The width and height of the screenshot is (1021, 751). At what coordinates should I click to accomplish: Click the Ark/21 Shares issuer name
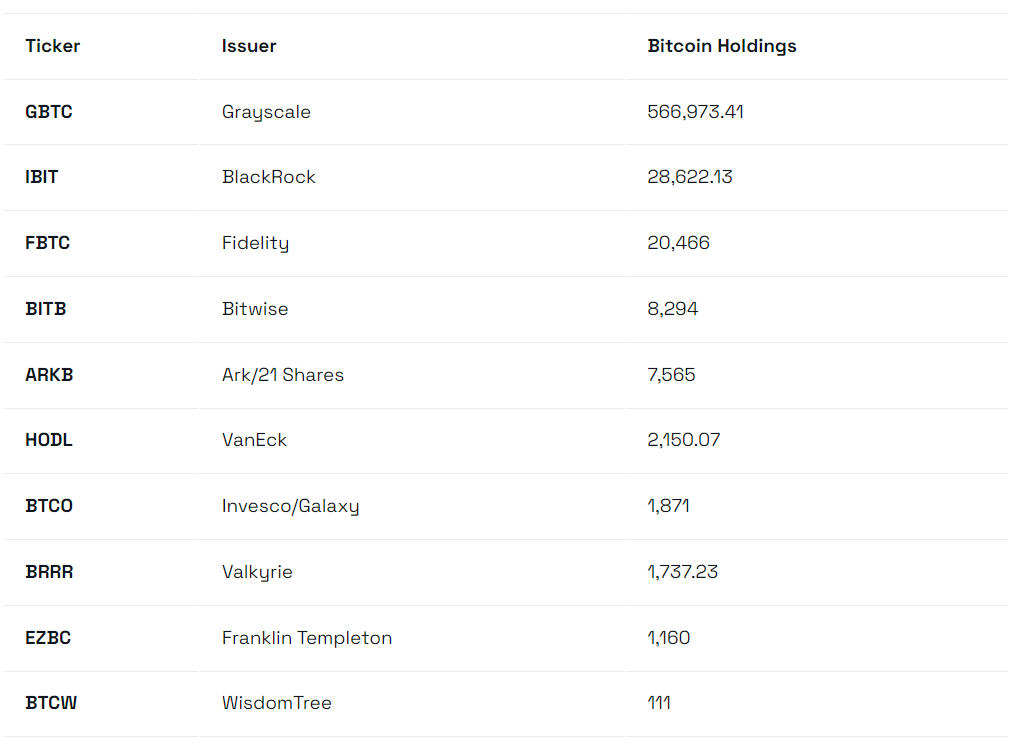point(283,375)
